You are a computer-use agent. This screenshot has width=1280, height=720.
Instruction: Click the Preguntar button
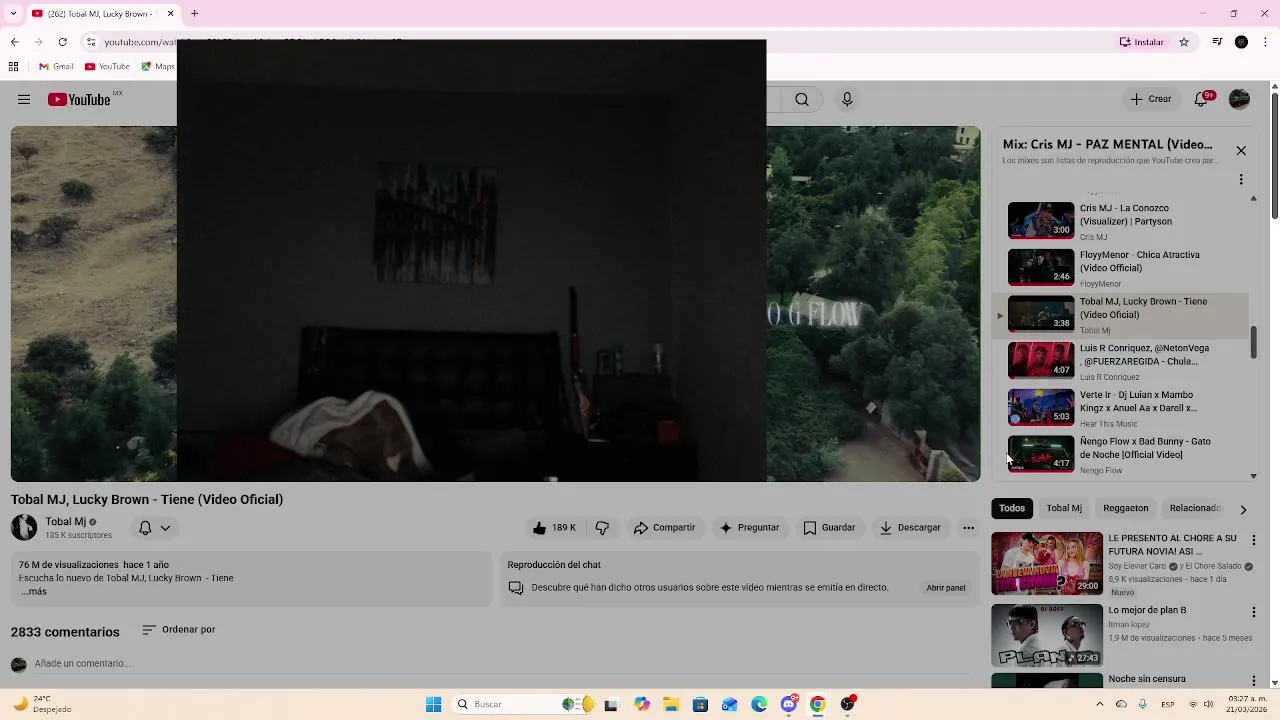pos(749,528)
